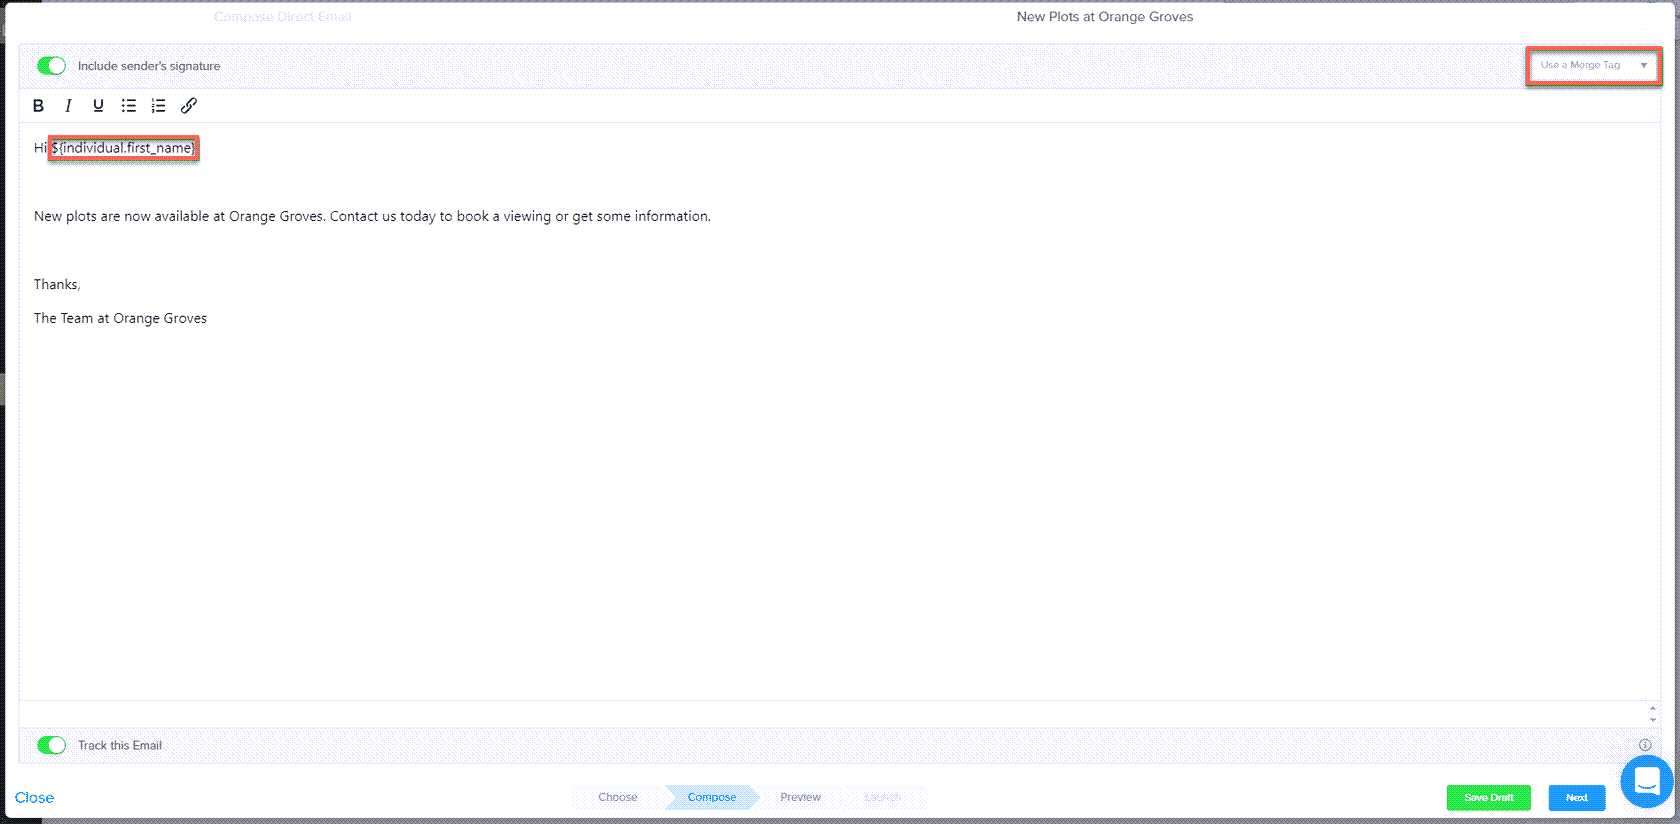1680x824 pixels.
Task: Insert a hyperlink
Action: pos(188,106)
